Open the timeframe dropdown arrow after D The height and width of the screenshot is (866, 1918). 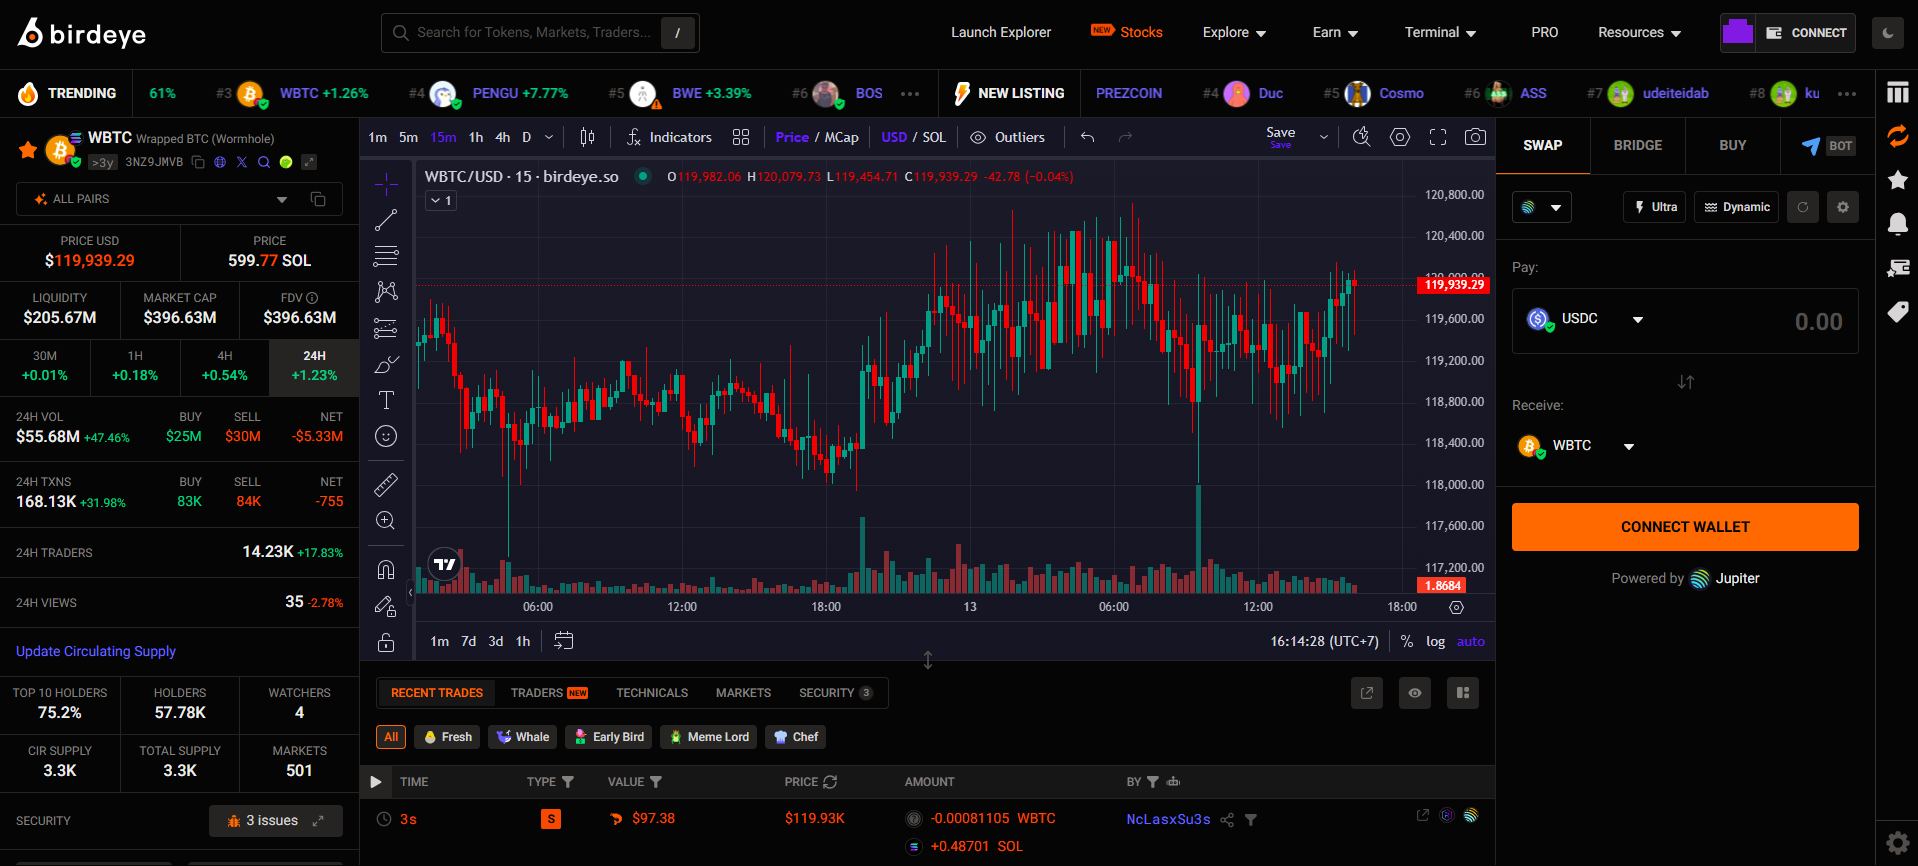pos(549,137)
